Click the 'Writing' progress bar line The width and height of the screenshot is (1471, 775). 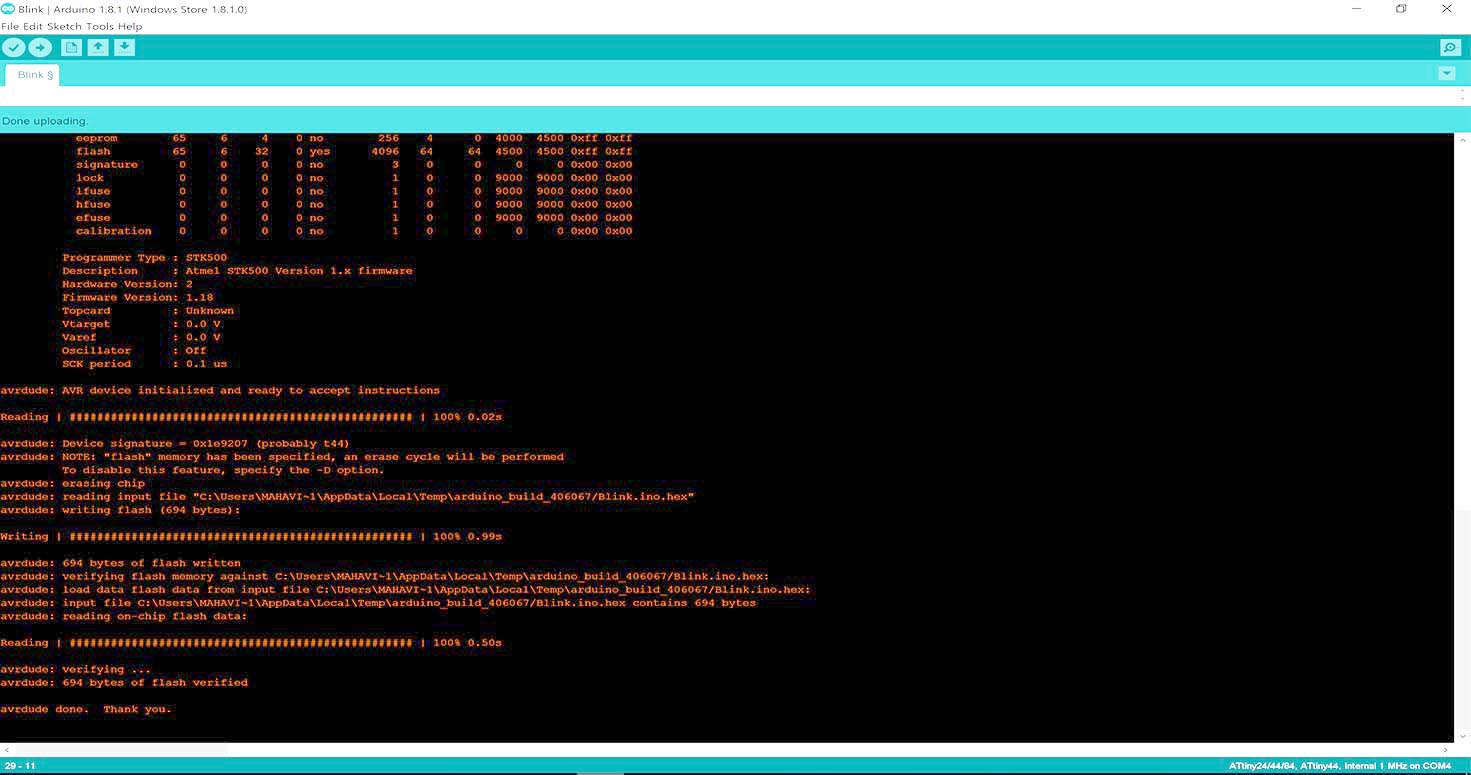(x=251, y=536)
